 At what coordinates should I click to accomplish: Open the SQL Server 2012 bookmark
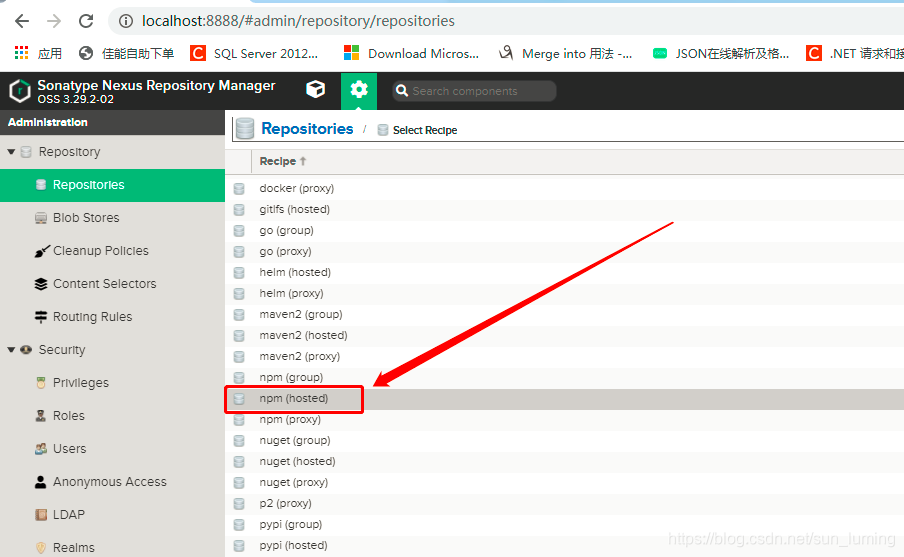point(255,54)
